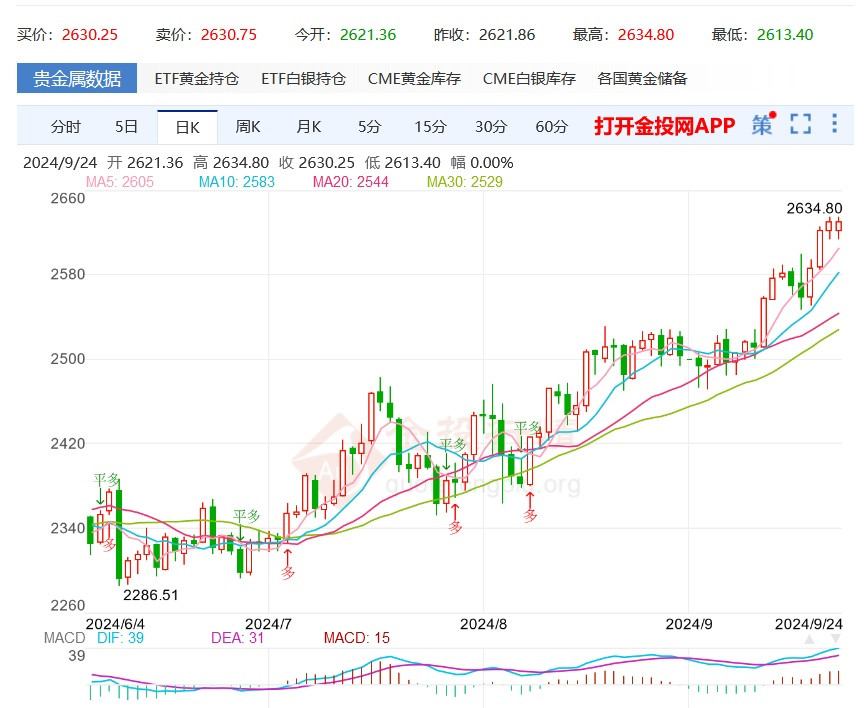Show the 30分 thirty-minute chart

(491, 126)
